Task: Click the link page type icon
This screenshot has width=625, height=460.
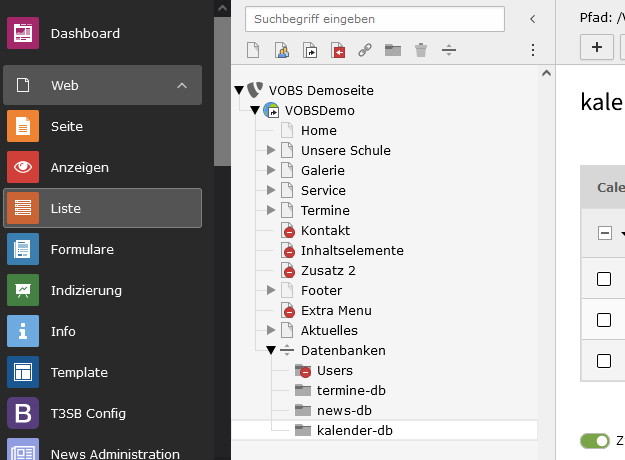Action: tap(366, 50)
